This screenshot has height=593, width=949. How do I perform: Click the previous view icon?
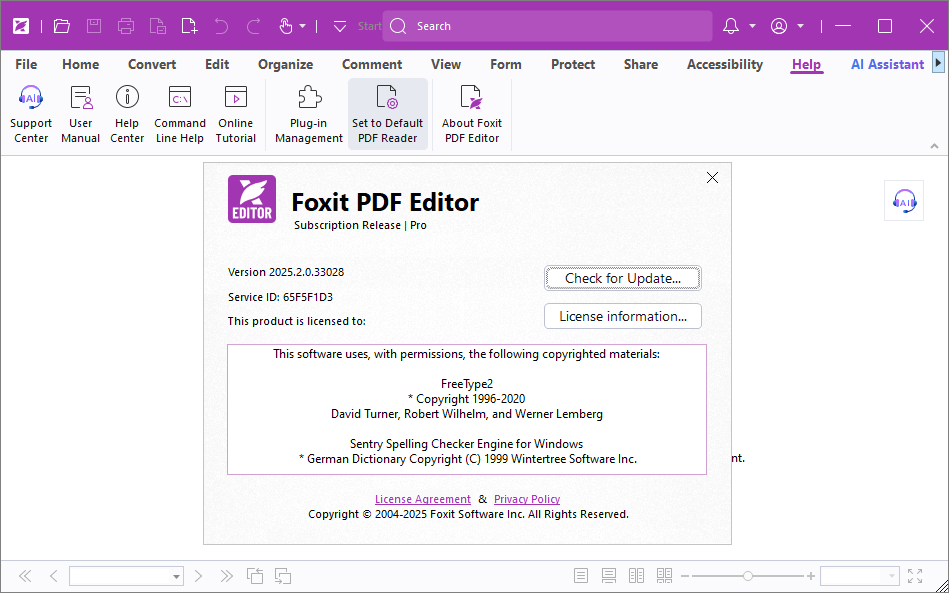(x=255, y=575)
